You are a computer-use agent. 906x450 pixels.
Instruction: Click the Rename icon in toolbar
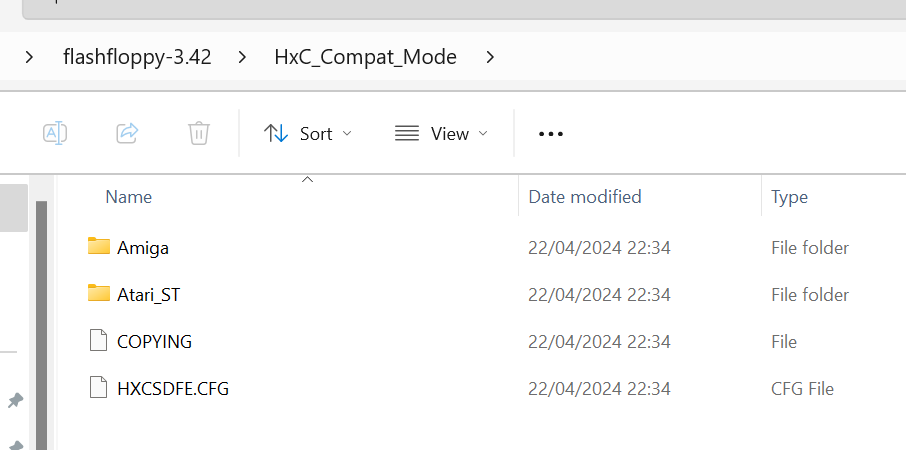click(x=55, y=133)
